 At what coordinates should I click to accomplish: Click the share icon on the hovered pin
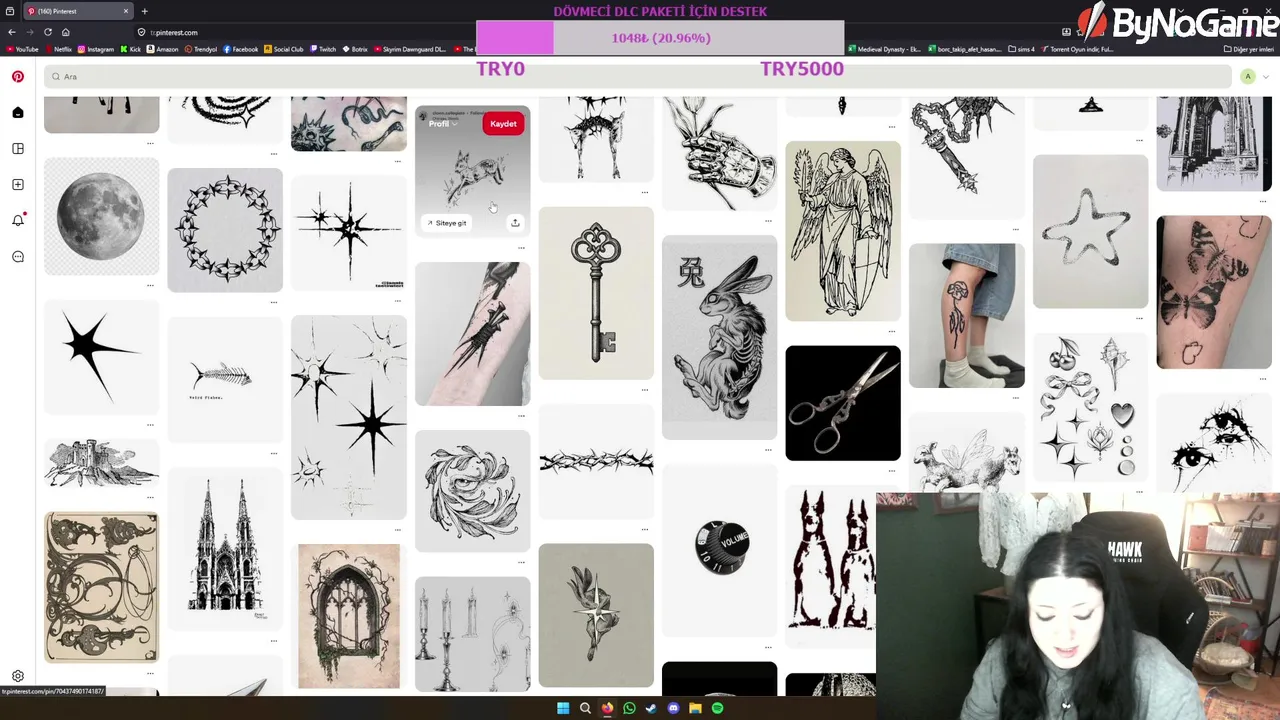coord(515,223)
